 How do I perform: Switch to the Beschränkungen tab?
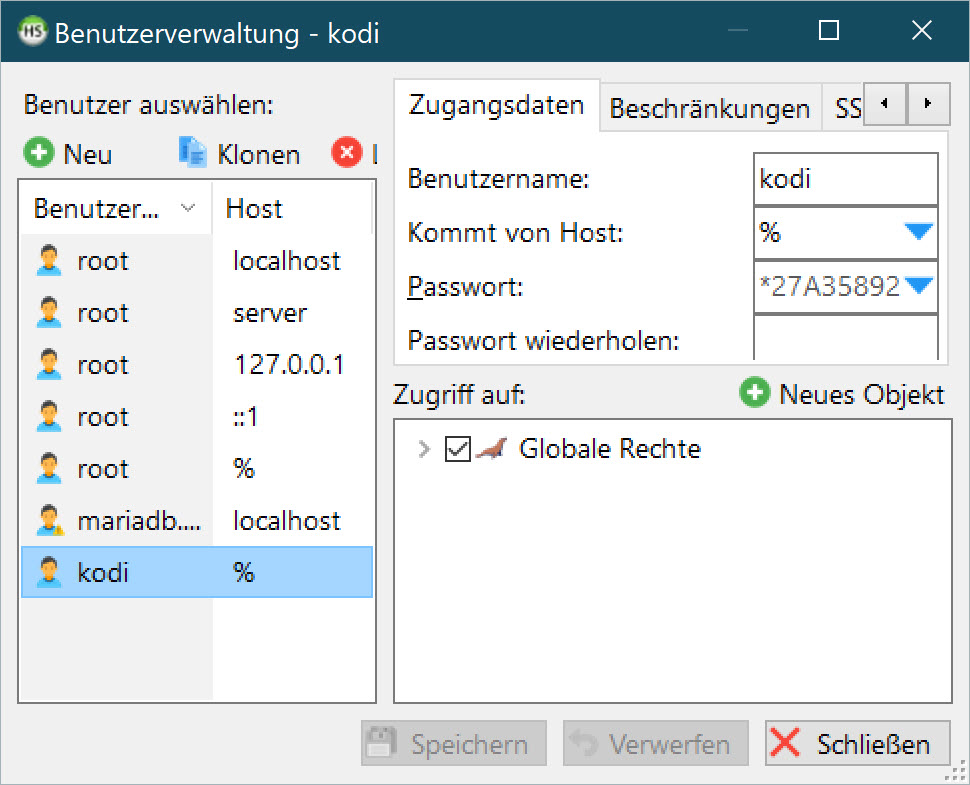click(710, 108)
